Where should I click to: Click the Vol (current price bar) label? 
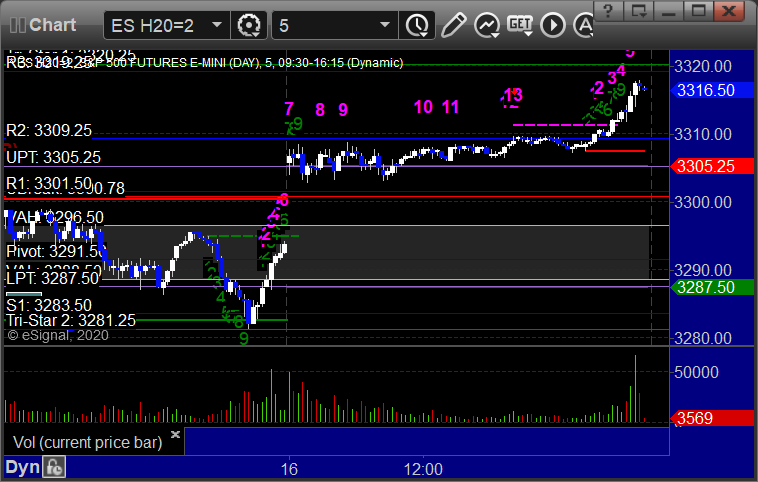coord(87,442)
